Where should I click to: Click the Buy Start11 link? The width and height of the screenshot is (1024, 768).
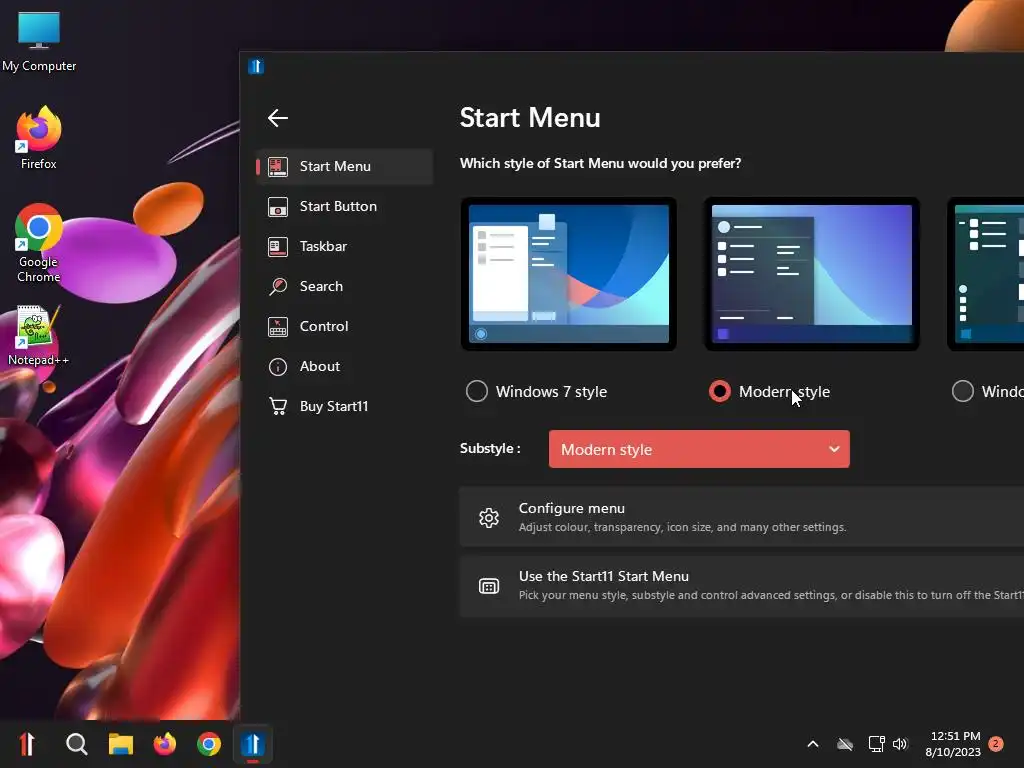(x=334, y=406)
